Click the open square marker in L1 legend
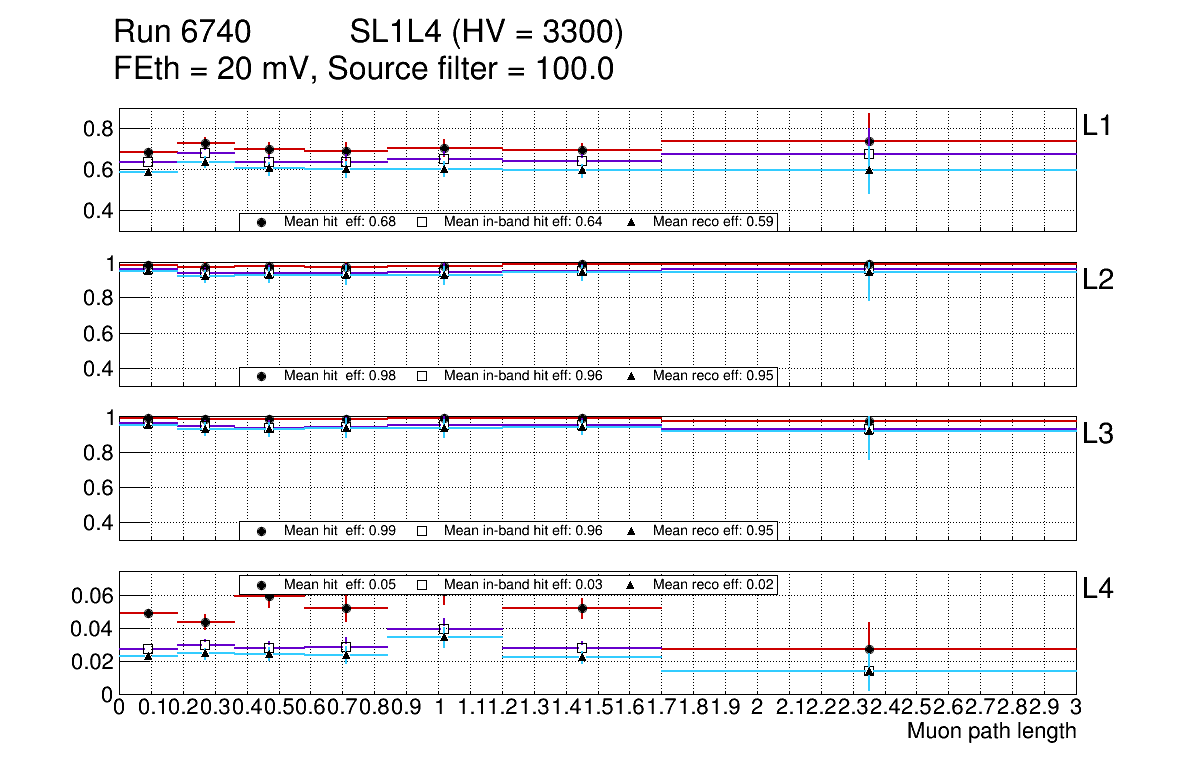Screen dimensions: 1196x772 [421, 222]
